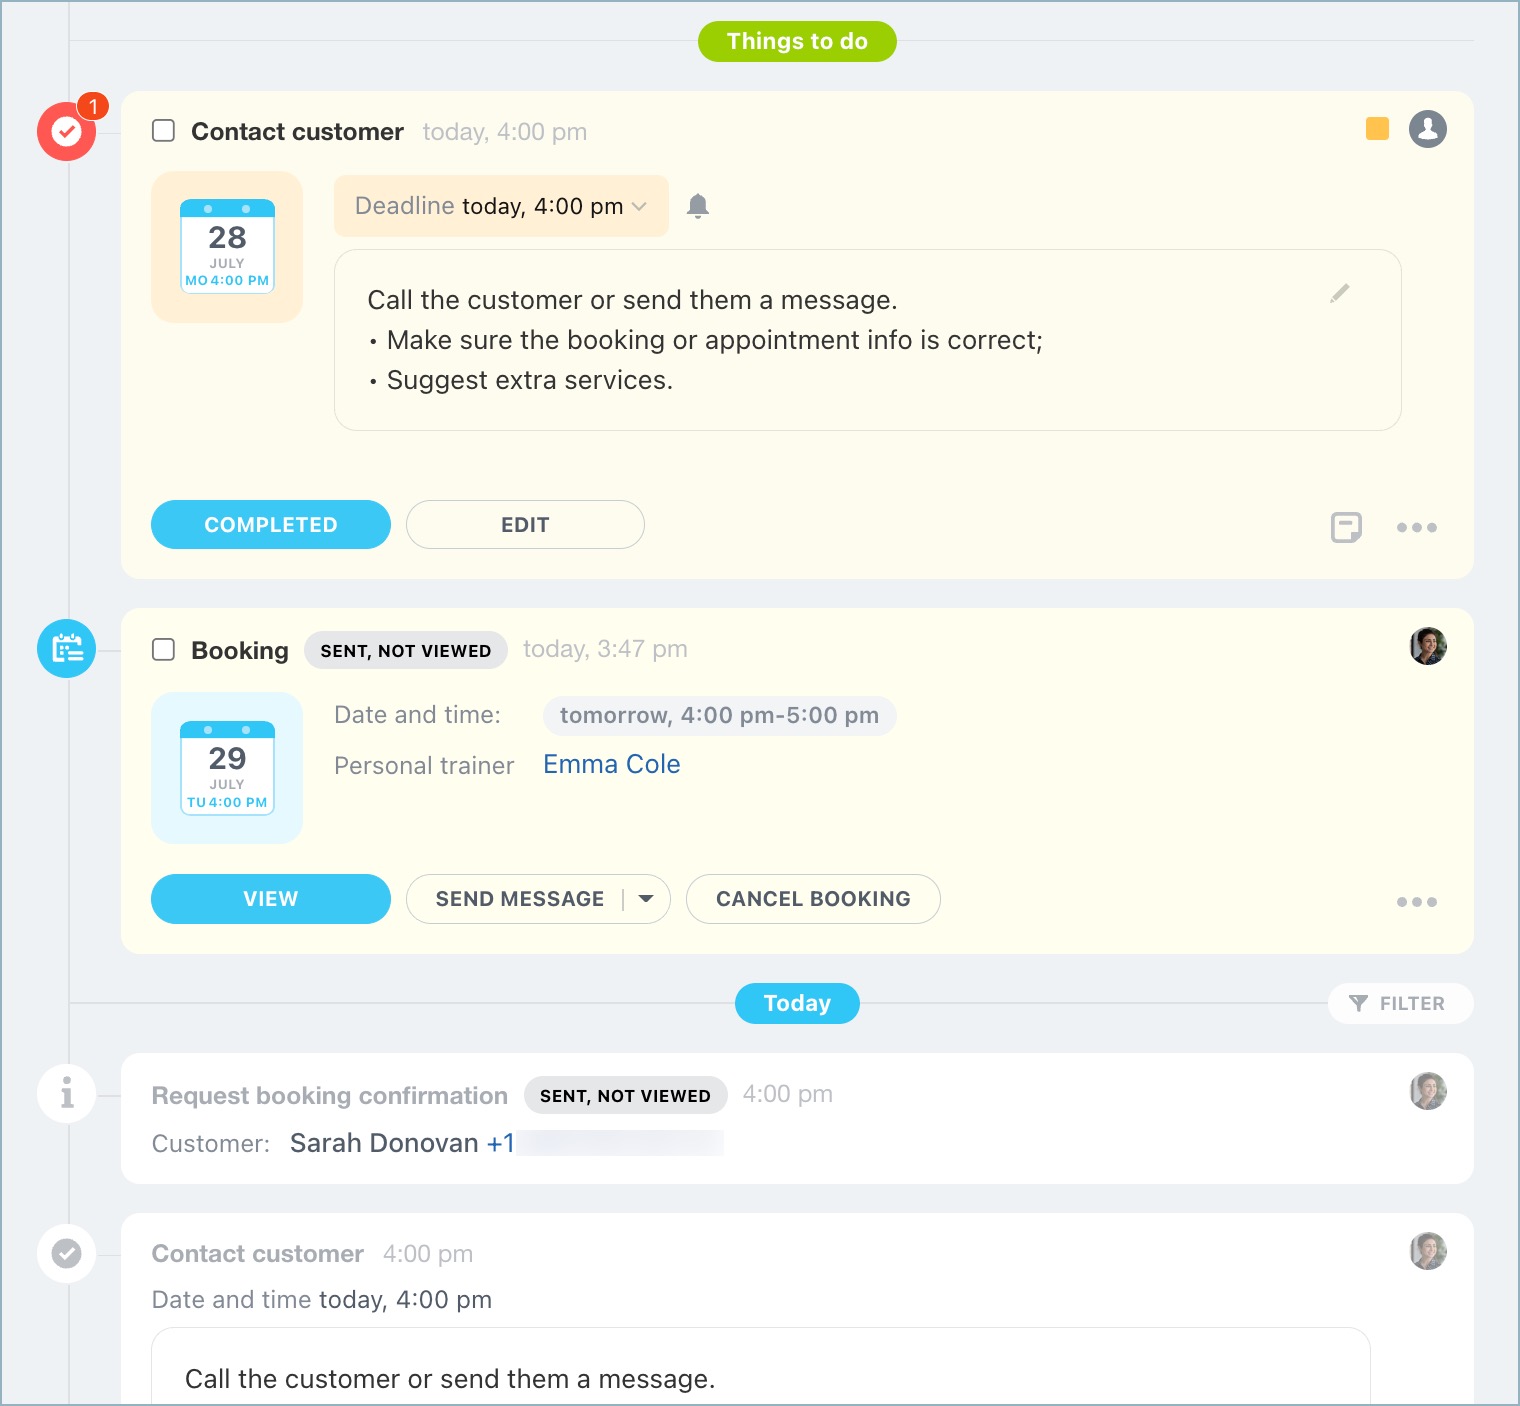Click the pencil icon to edit task description
The image size is (1520, 1406).
point(1339,293)
